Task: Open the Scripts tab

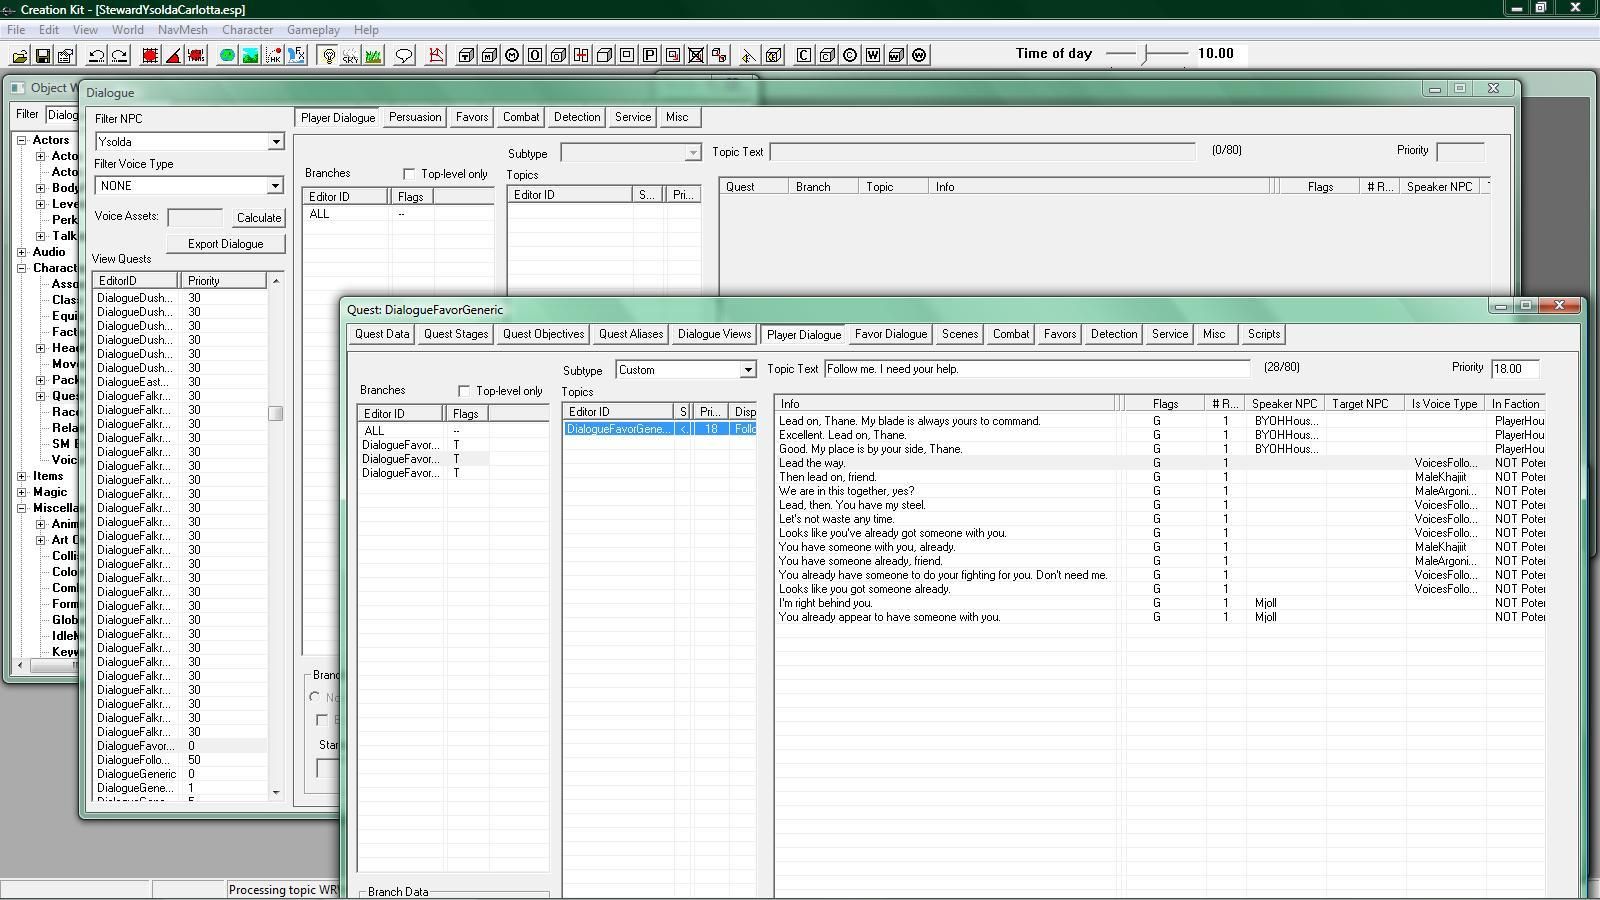Action: [x=1263, y=334]
